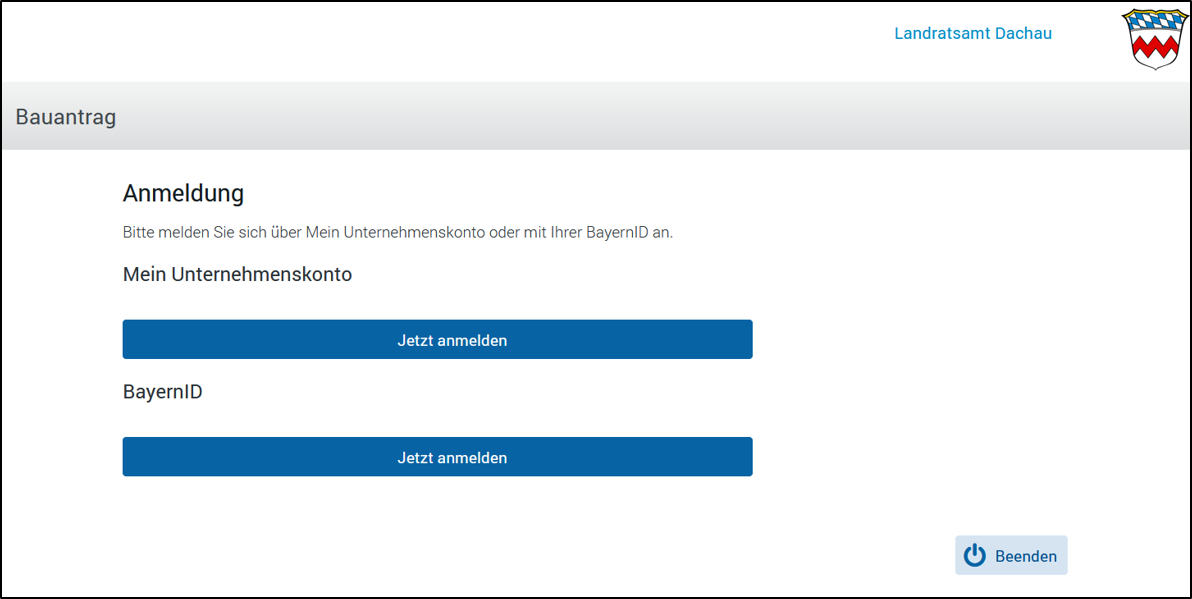
Task: Click the blue-white diamond pattern of the crest
Action: (x=1154, y=23)
